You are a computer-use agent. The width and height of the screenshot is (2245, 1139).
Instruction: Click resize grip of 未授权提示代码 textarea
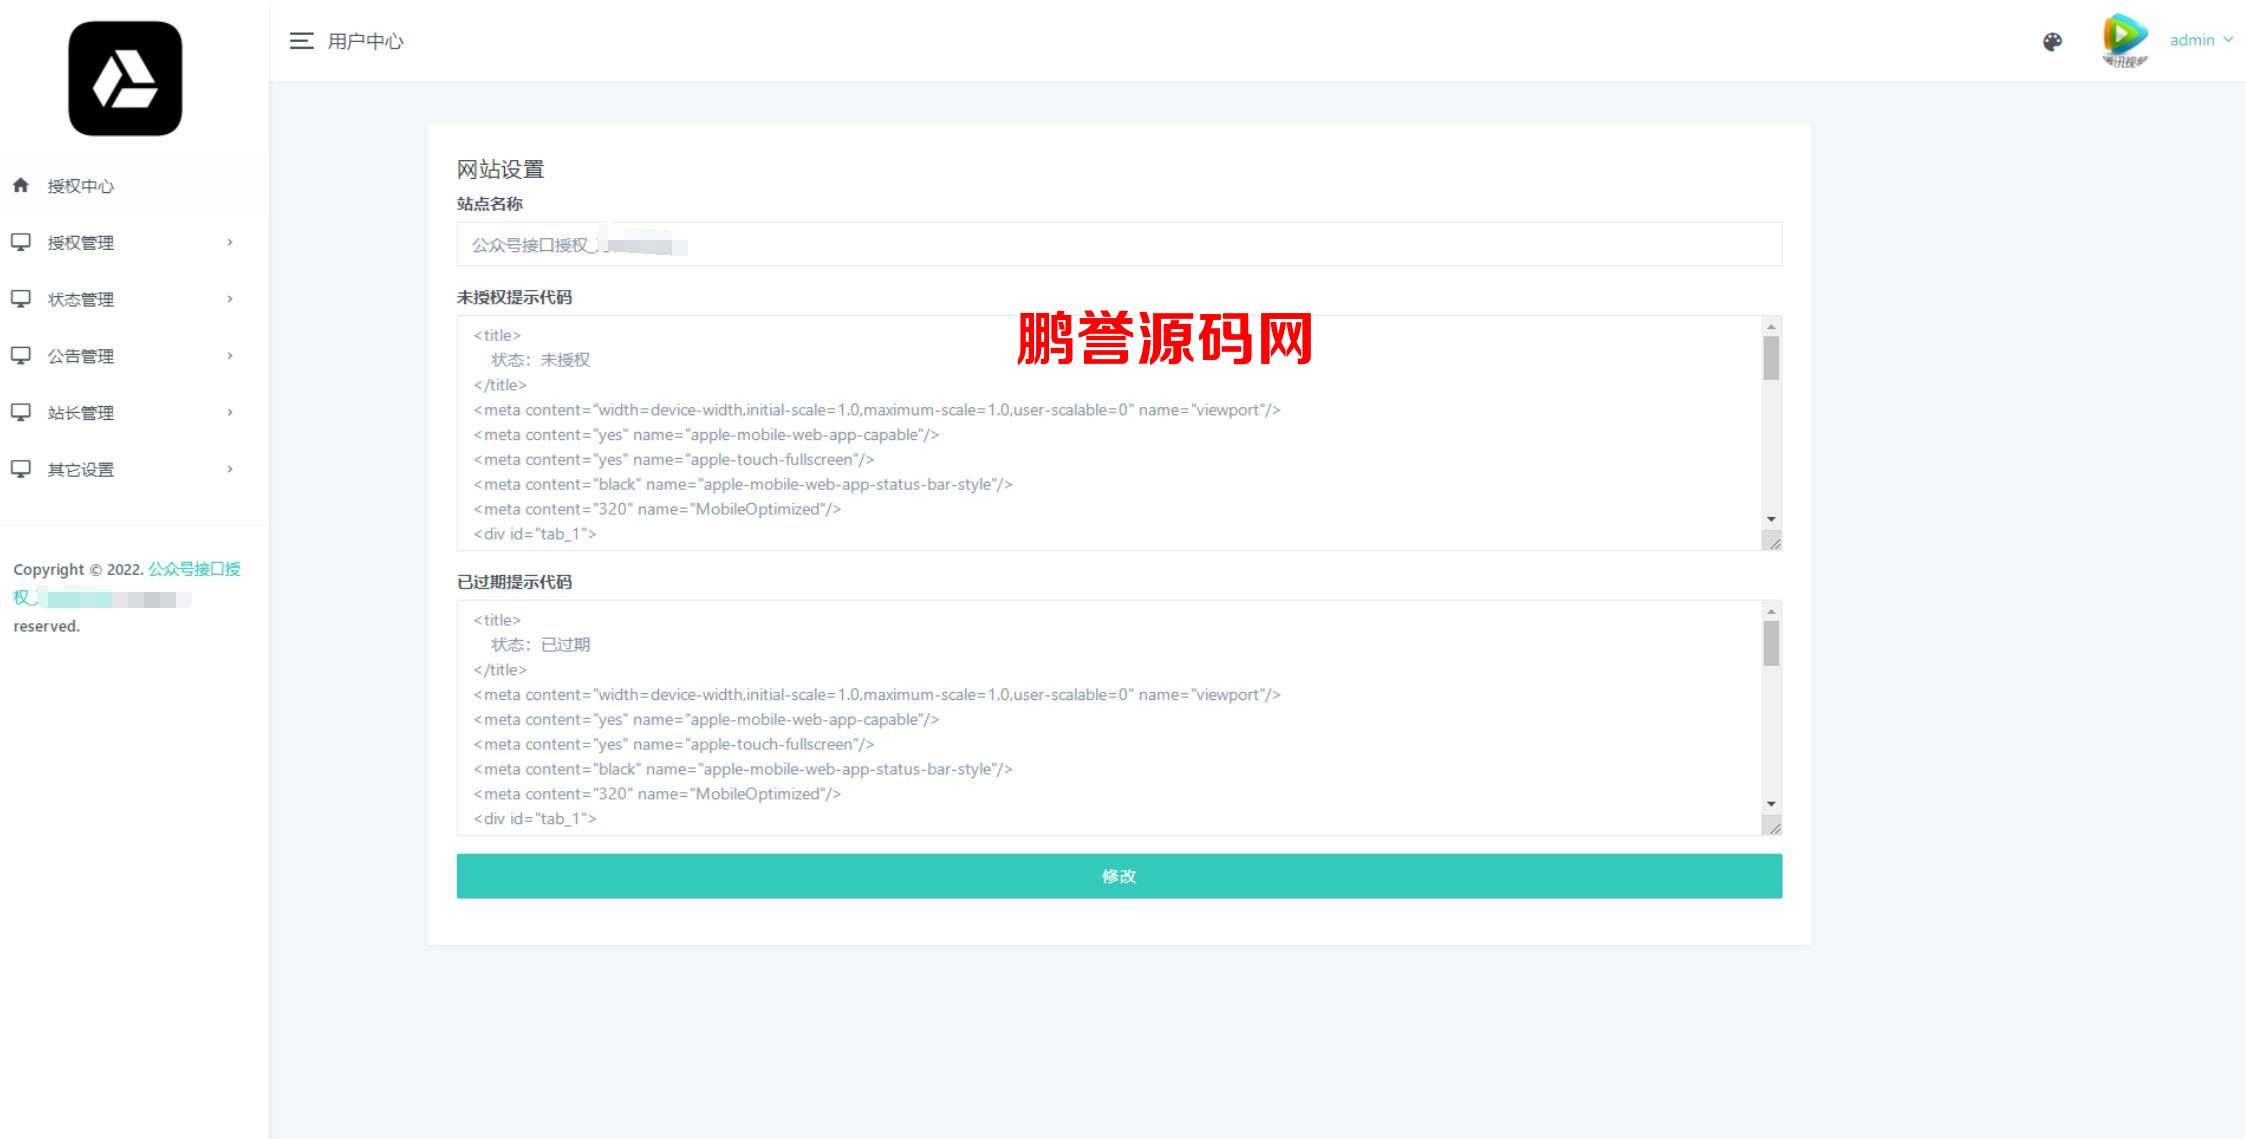[1773, 542]
